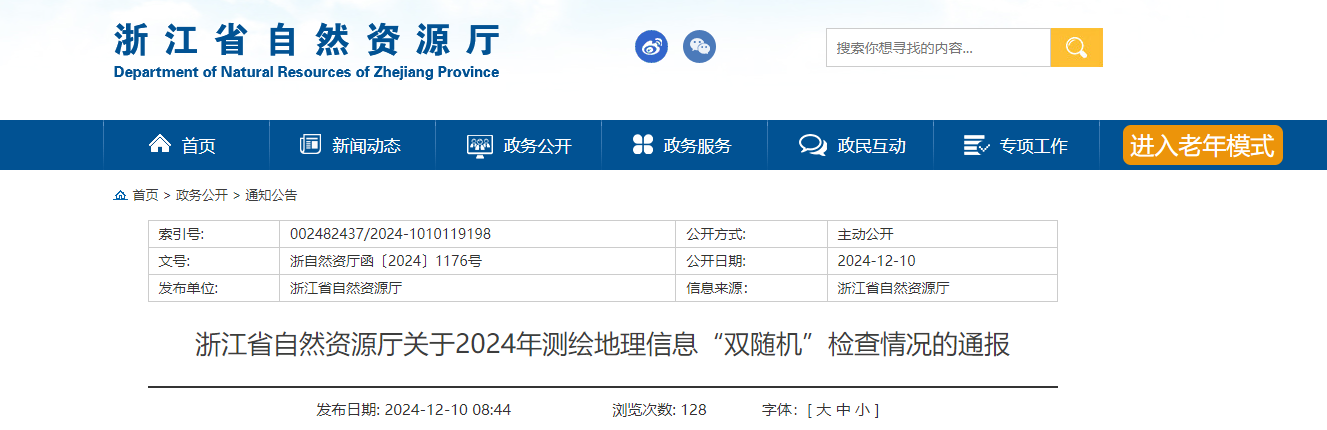Select index number 002482437/2024-1010119198
Screen dimensions: 1327x430
pyautogui.click(x=390, y=234)
